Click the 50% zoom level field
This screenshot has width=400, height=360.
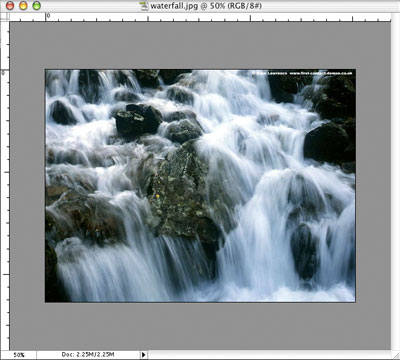pos(18,355)
